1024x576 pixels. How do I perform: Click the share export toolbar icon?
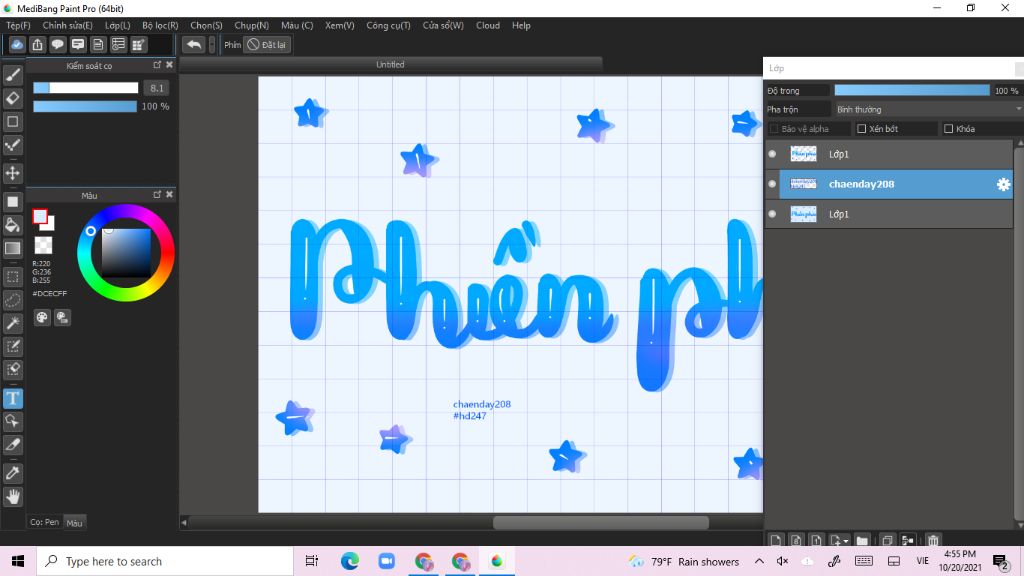tap(37, 44)
